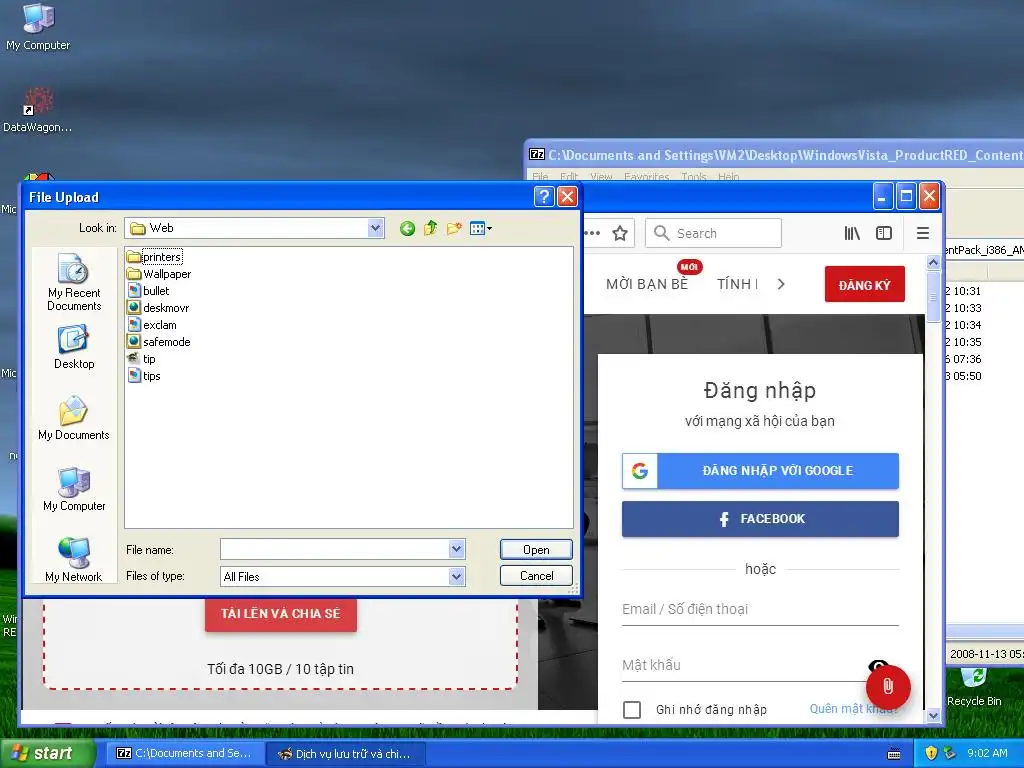
Task: Toggle password visibility eye icon
Action: [878, 665]
